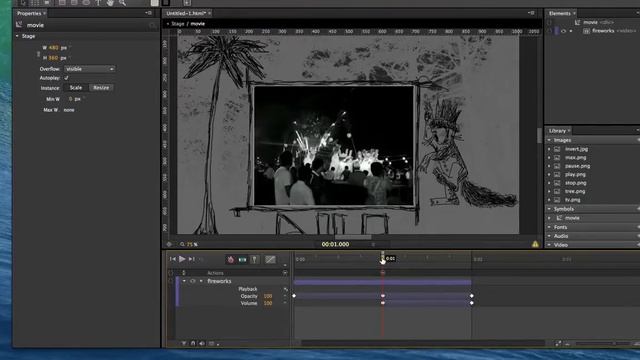Select the movie symbol in Library
Screen dimensions: 640x360
[x=572, y=218]
